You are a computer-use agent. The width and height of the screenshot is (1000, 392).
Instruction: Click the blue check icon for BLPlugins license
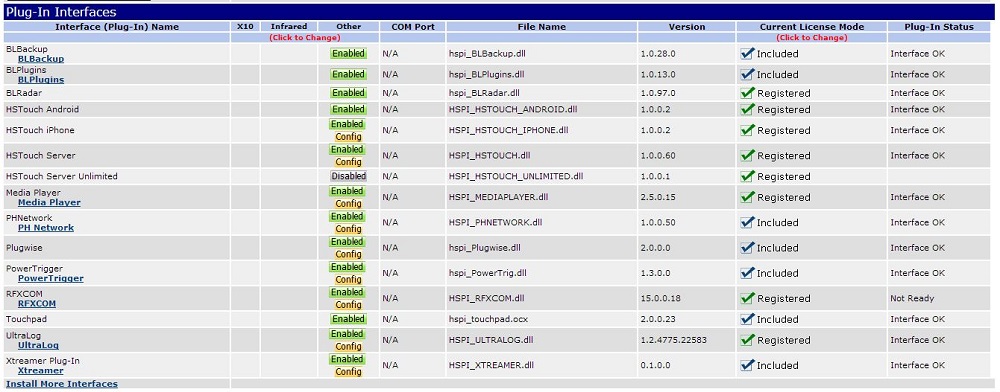pyautogui.click(x=747, y=75)
